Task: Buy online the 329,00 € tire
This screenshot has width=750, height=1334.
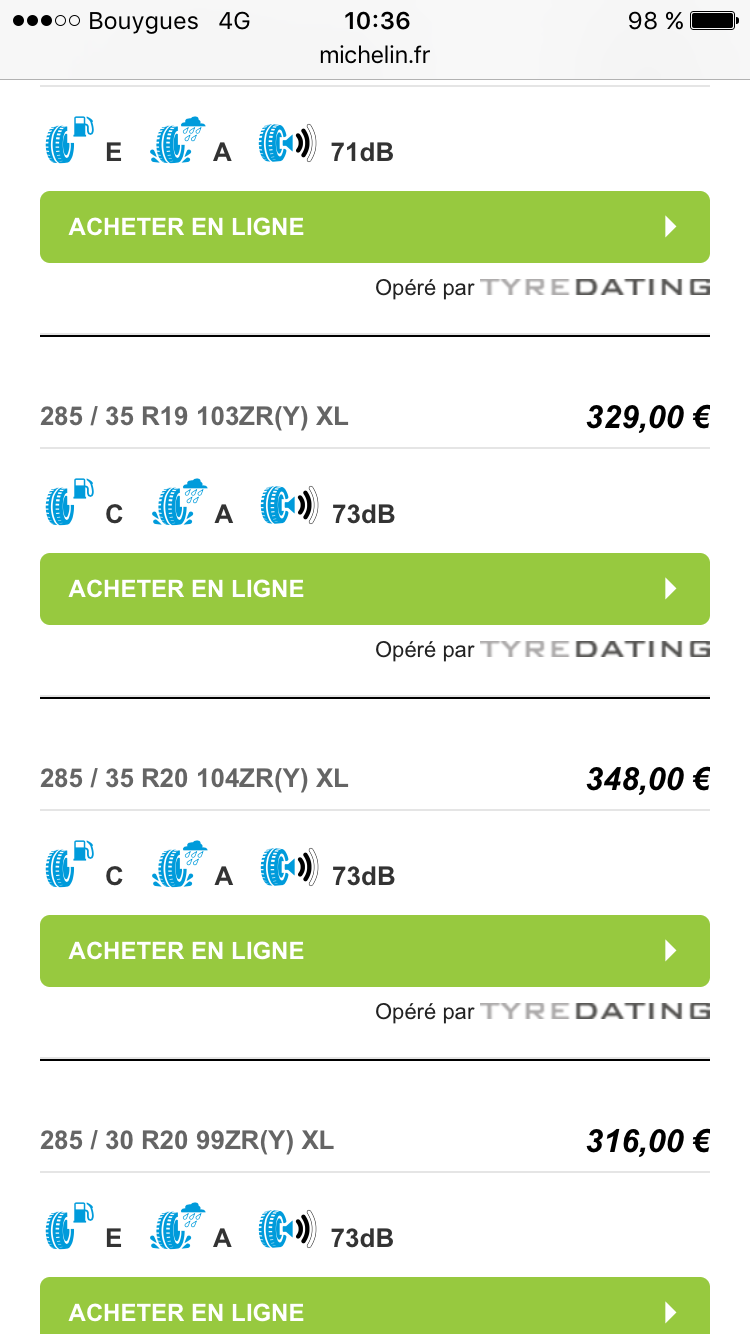Action: tap(375, 589)
